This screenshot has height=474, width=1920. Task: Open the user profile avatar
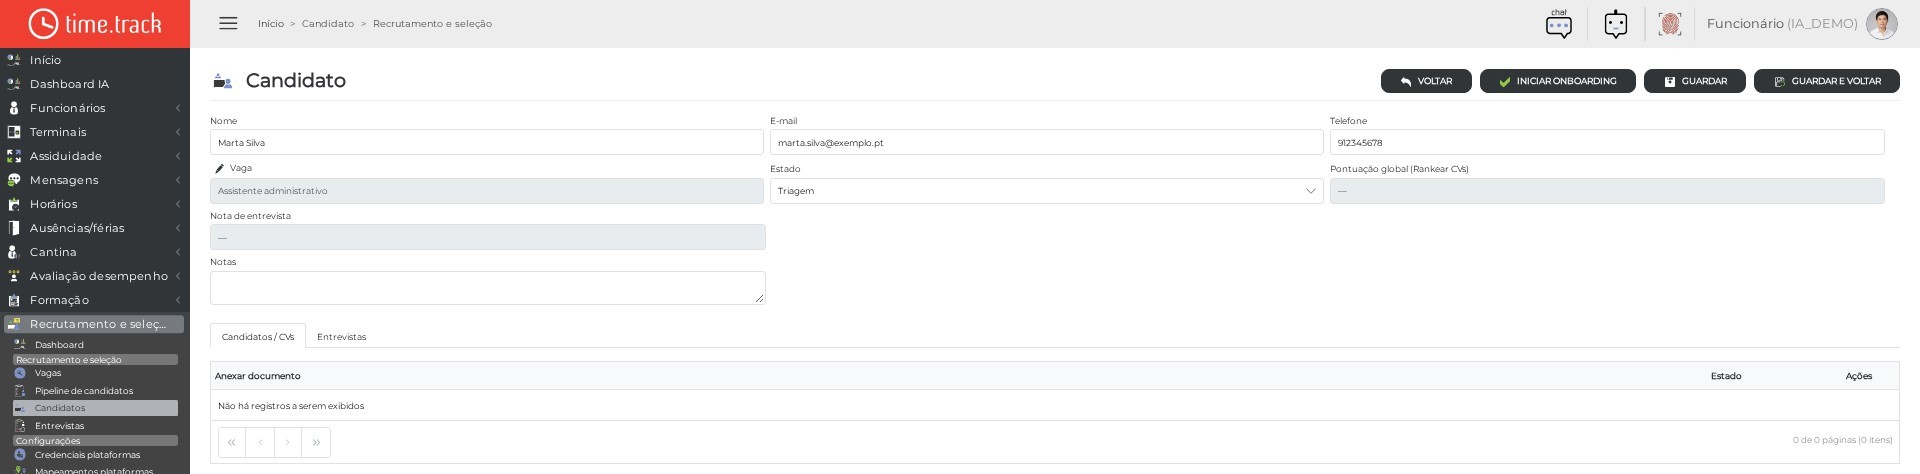click(1882, 24)
